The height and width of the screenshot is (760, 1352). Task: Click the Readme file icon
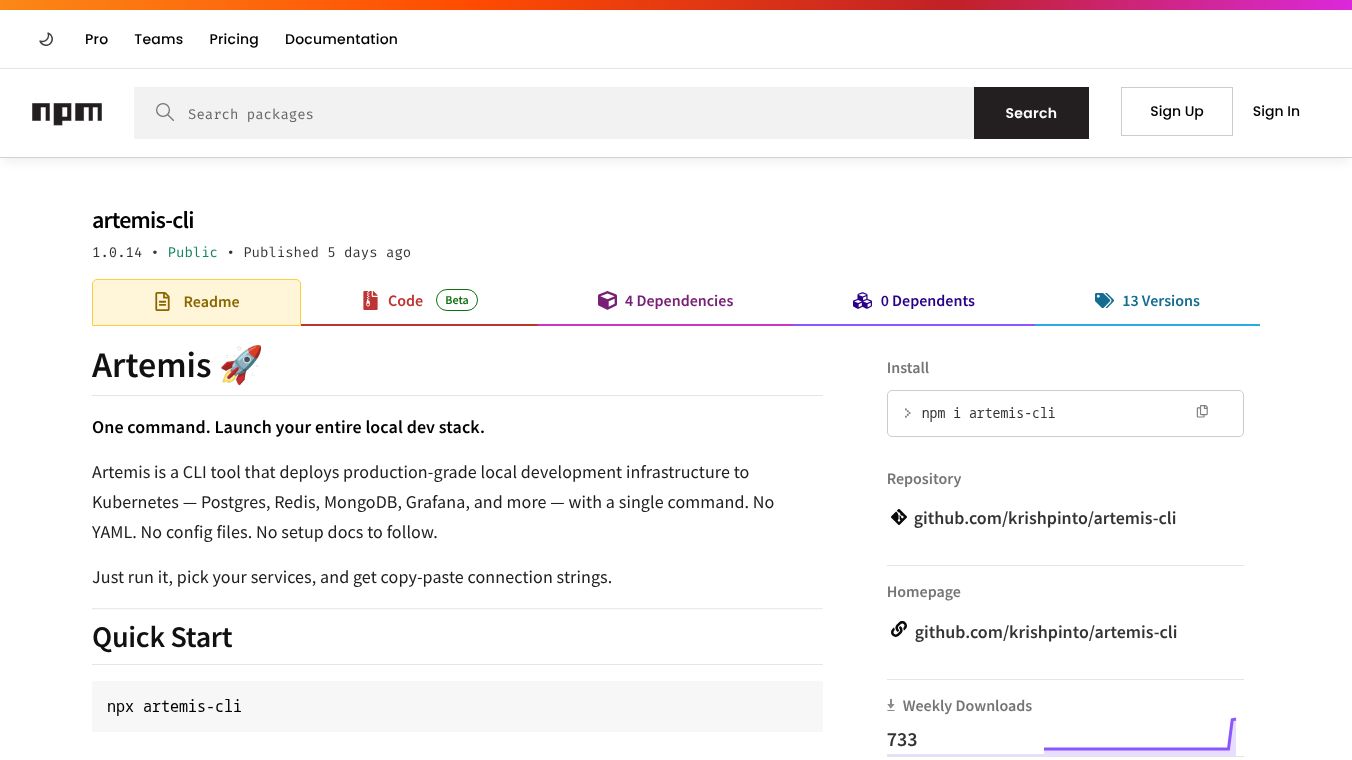click(162, 301)
